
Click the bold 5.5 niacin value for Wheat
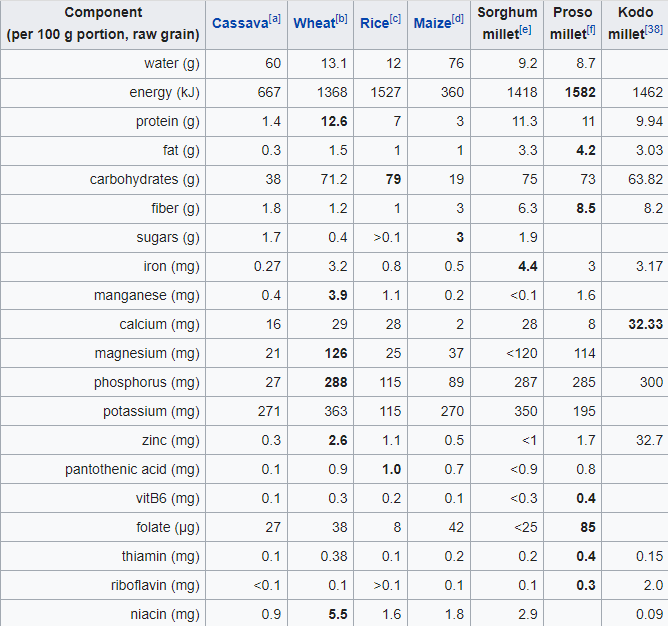click(338, 614)
